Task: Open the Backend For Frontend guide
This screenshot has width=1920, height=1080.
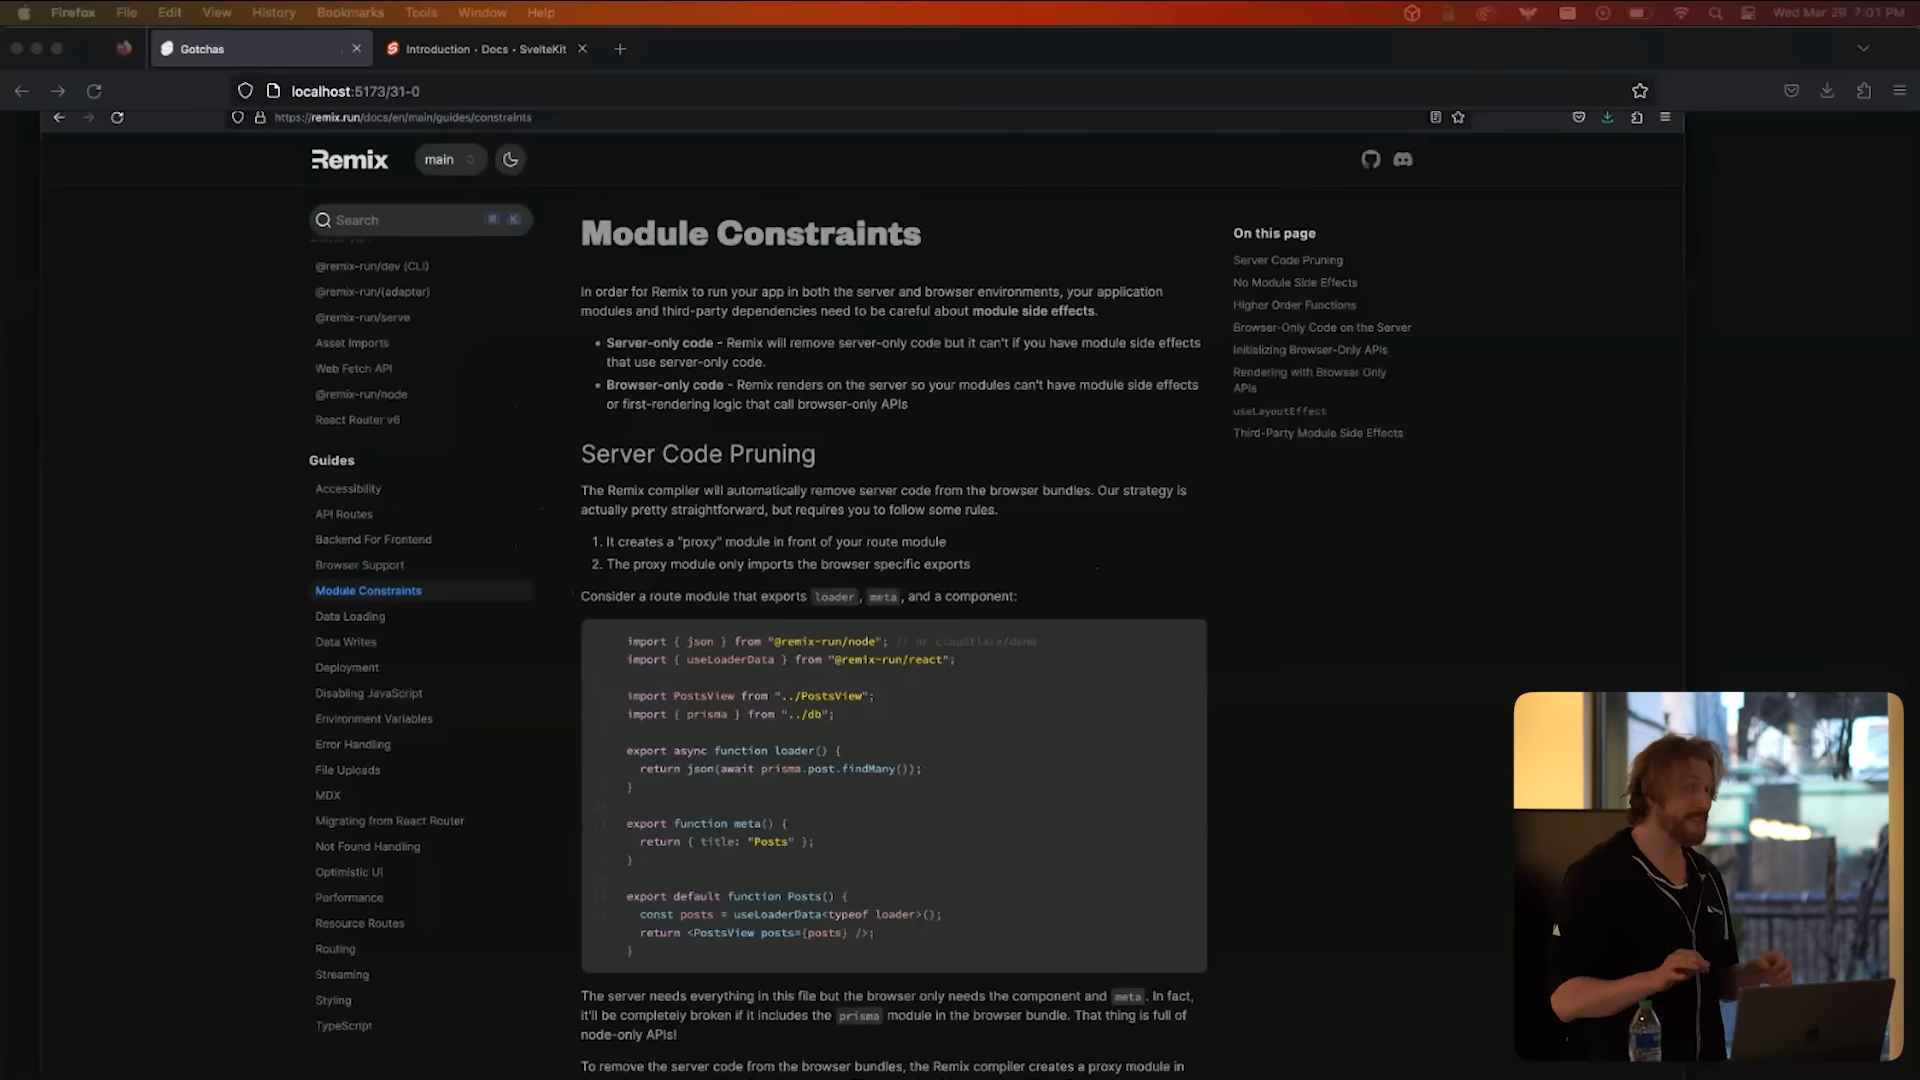Action: 373,540
